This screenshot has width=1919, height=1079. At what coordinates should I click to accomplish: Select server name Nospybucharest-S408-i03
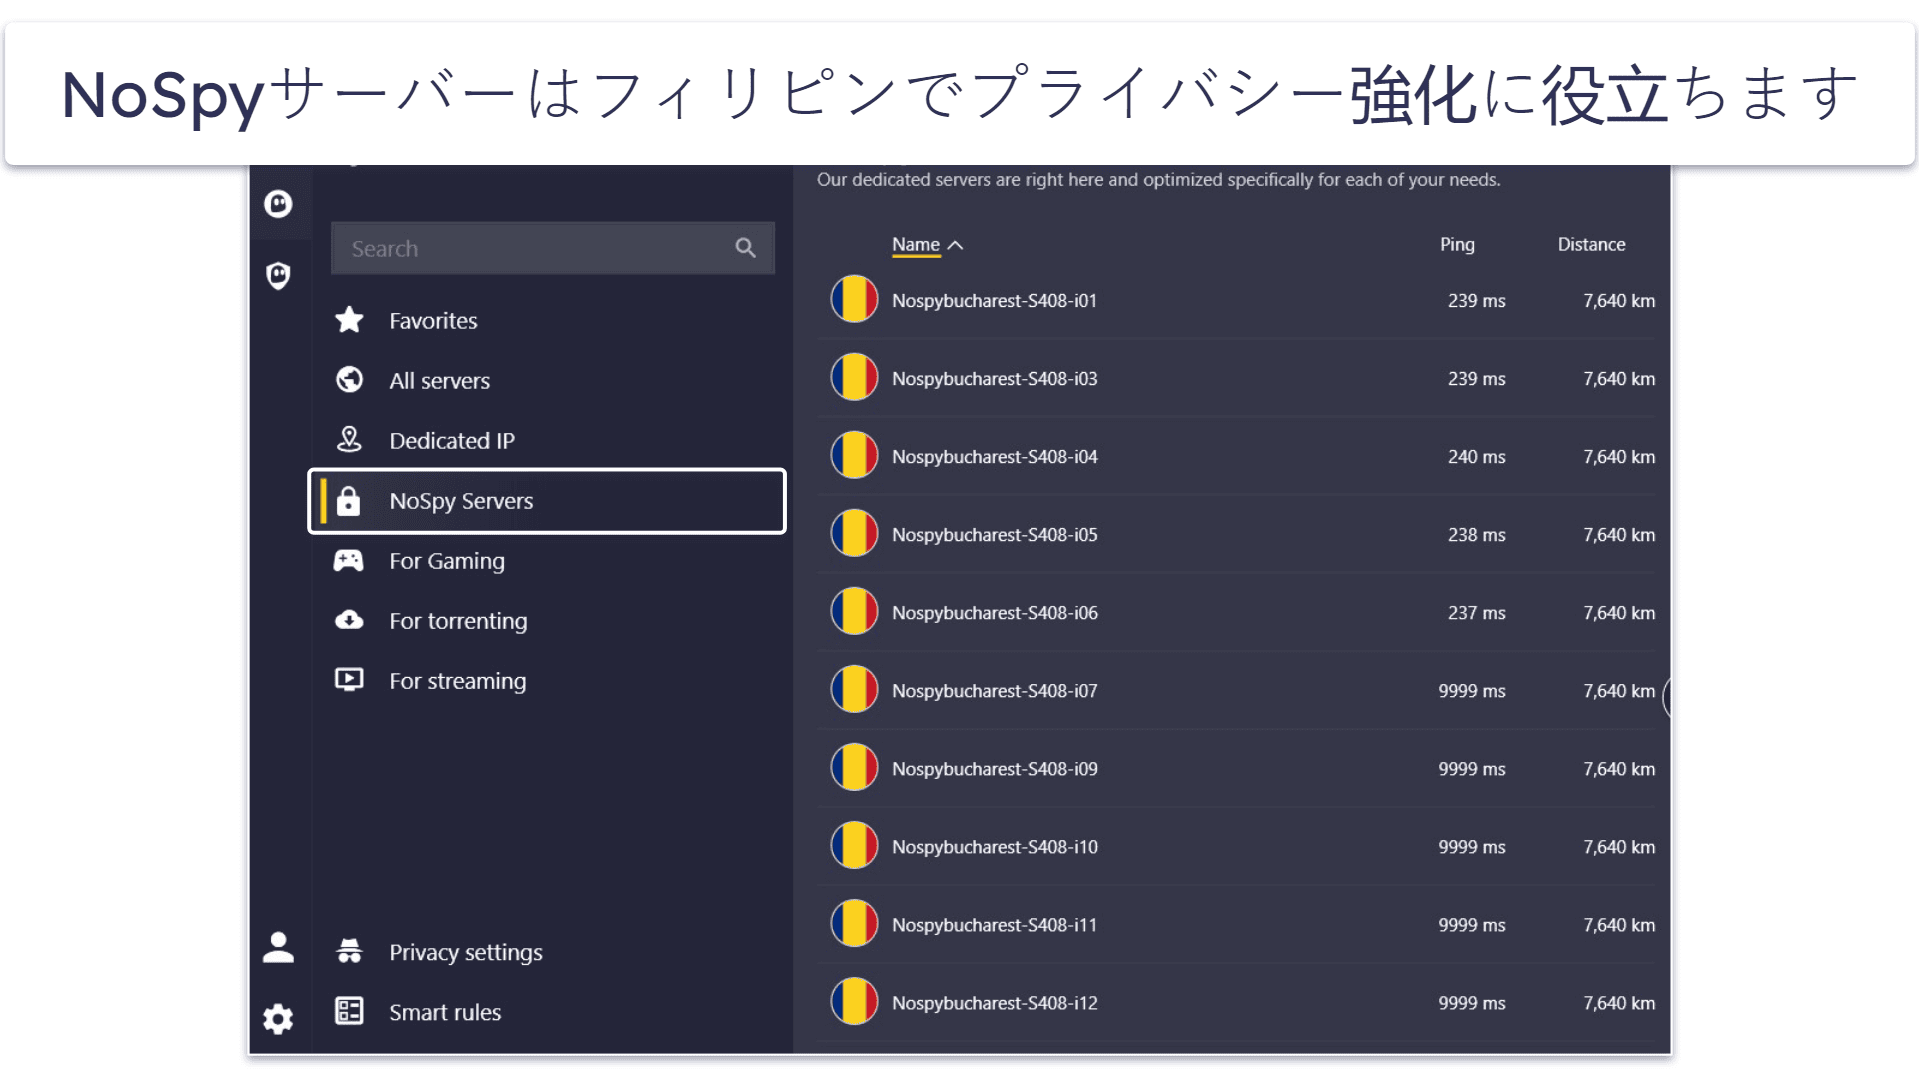coord(994,378)
